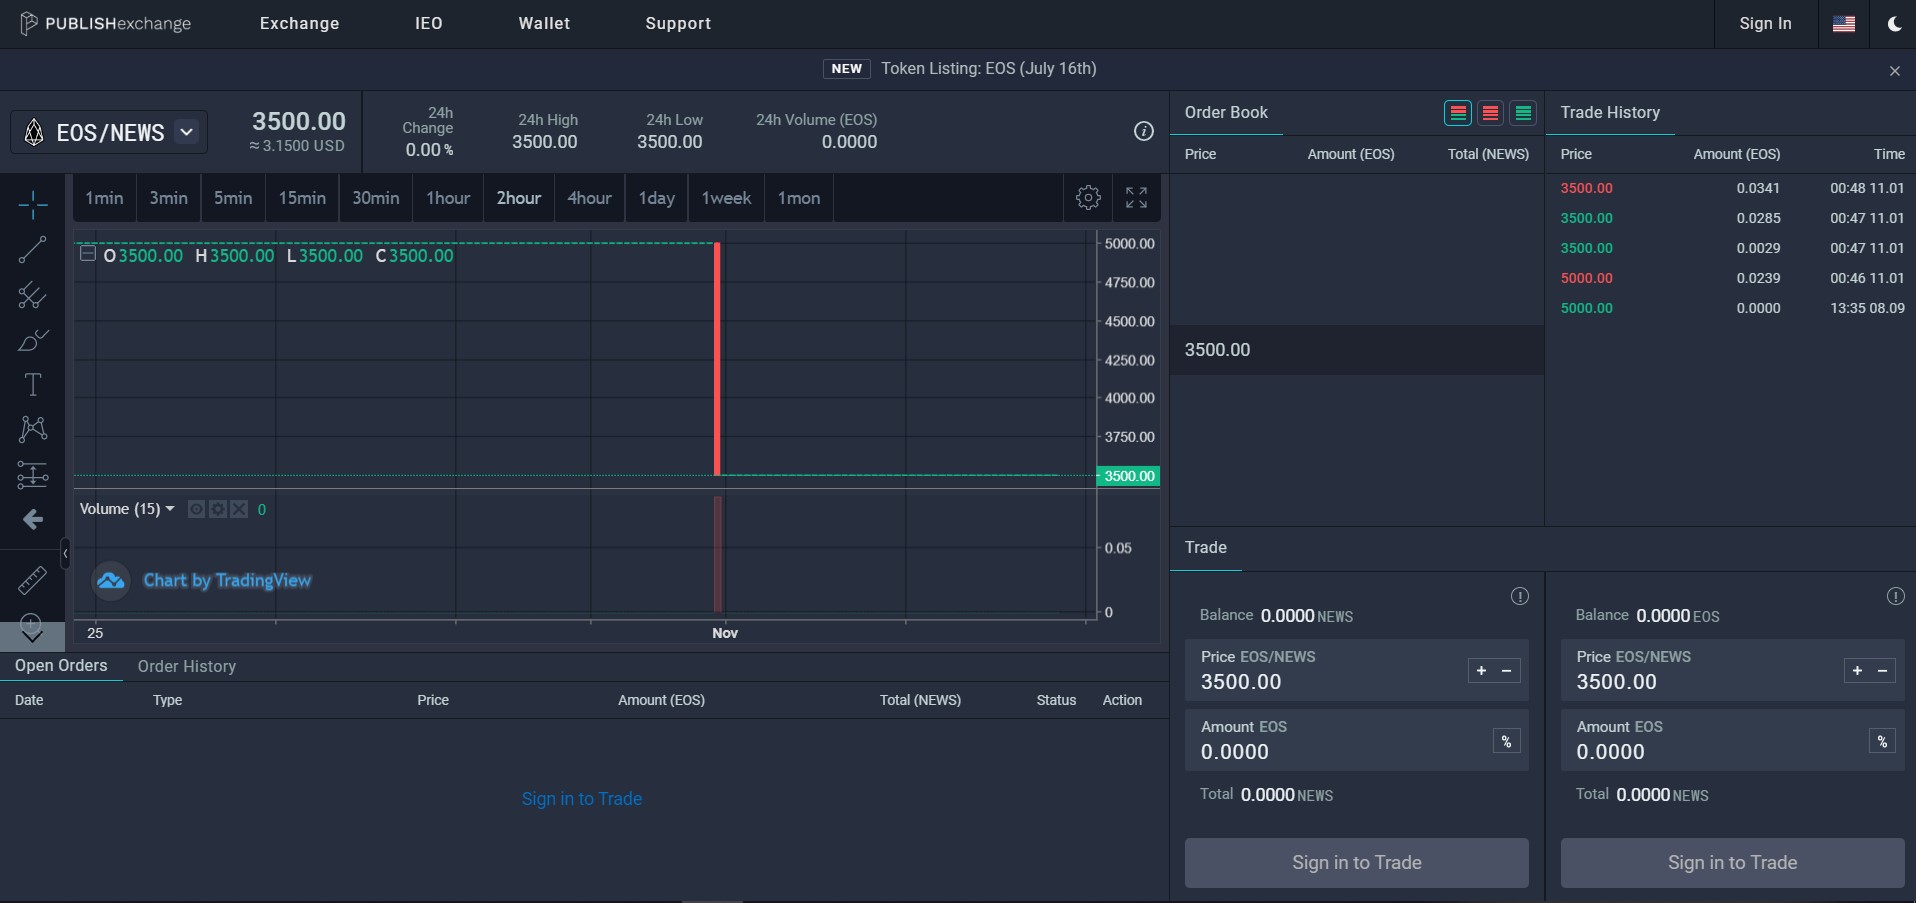Show both buy and sell orders view
Viewport: 1916px width, 903px height.
click(x=1458, y=113)
